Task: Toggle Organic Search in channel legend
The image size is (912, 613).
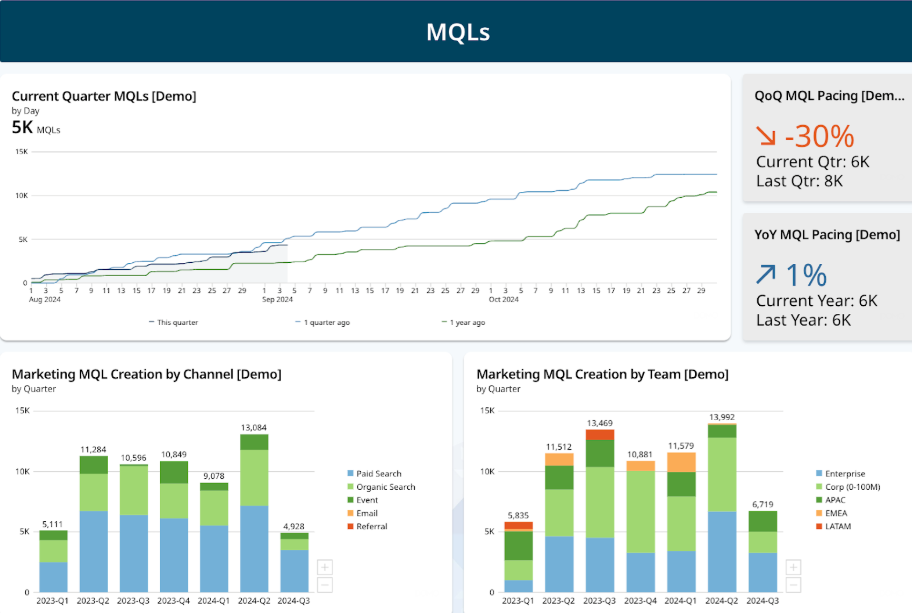Action: tap(382, 487)
